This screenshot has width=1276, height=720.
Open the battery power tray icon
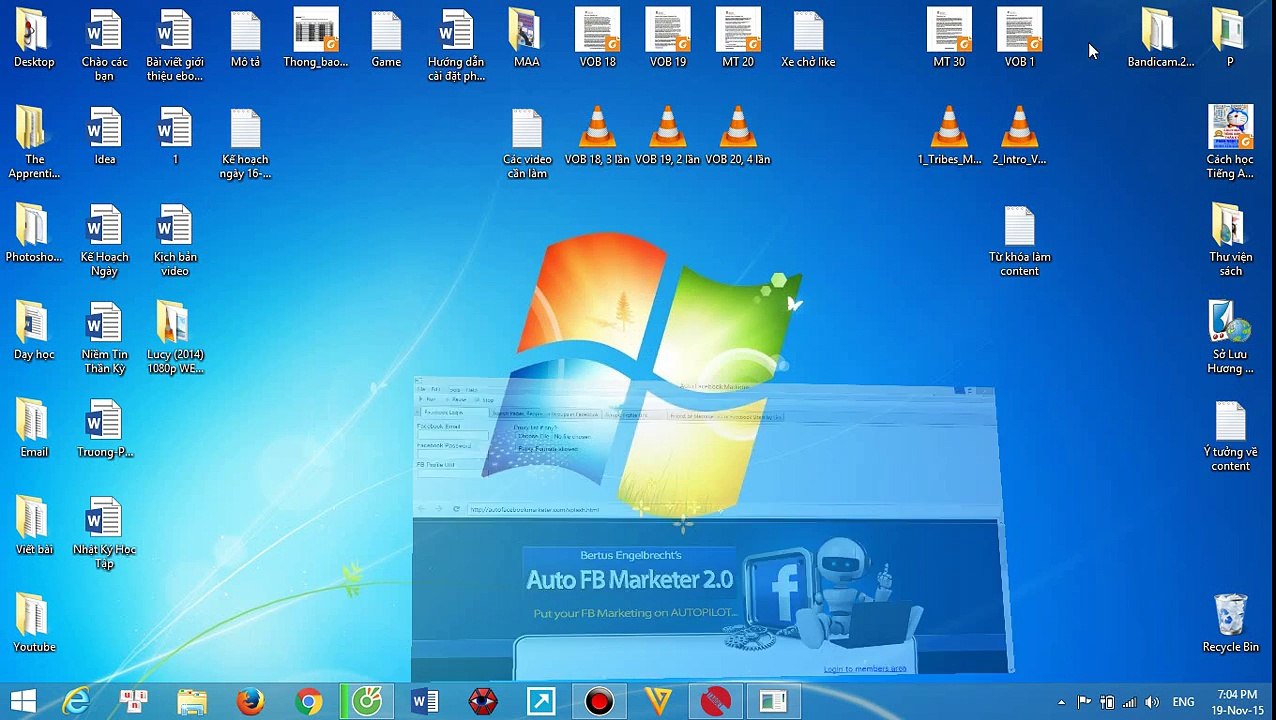click(1107, 702)
